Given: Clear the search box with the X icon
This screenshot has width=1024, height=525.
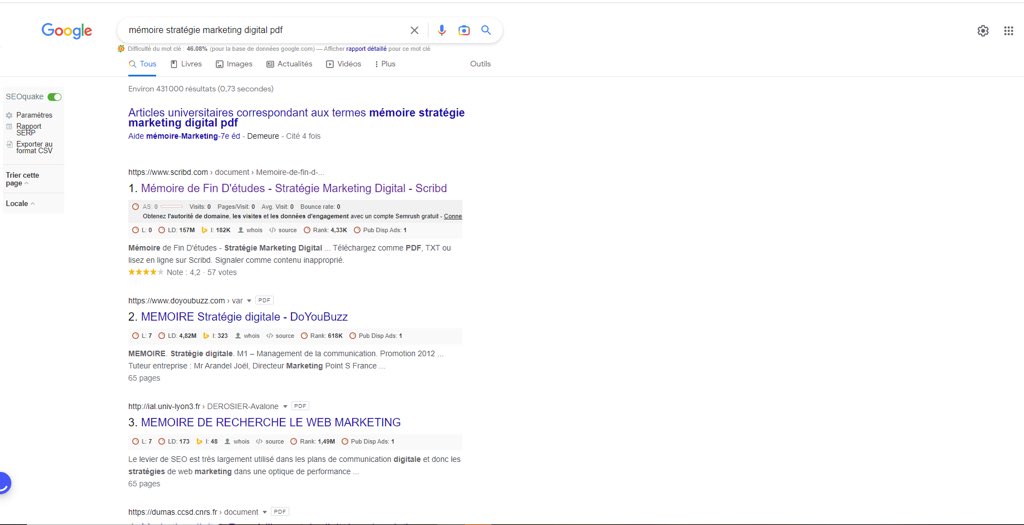Looking at the screenshot, I should [414, 30].
